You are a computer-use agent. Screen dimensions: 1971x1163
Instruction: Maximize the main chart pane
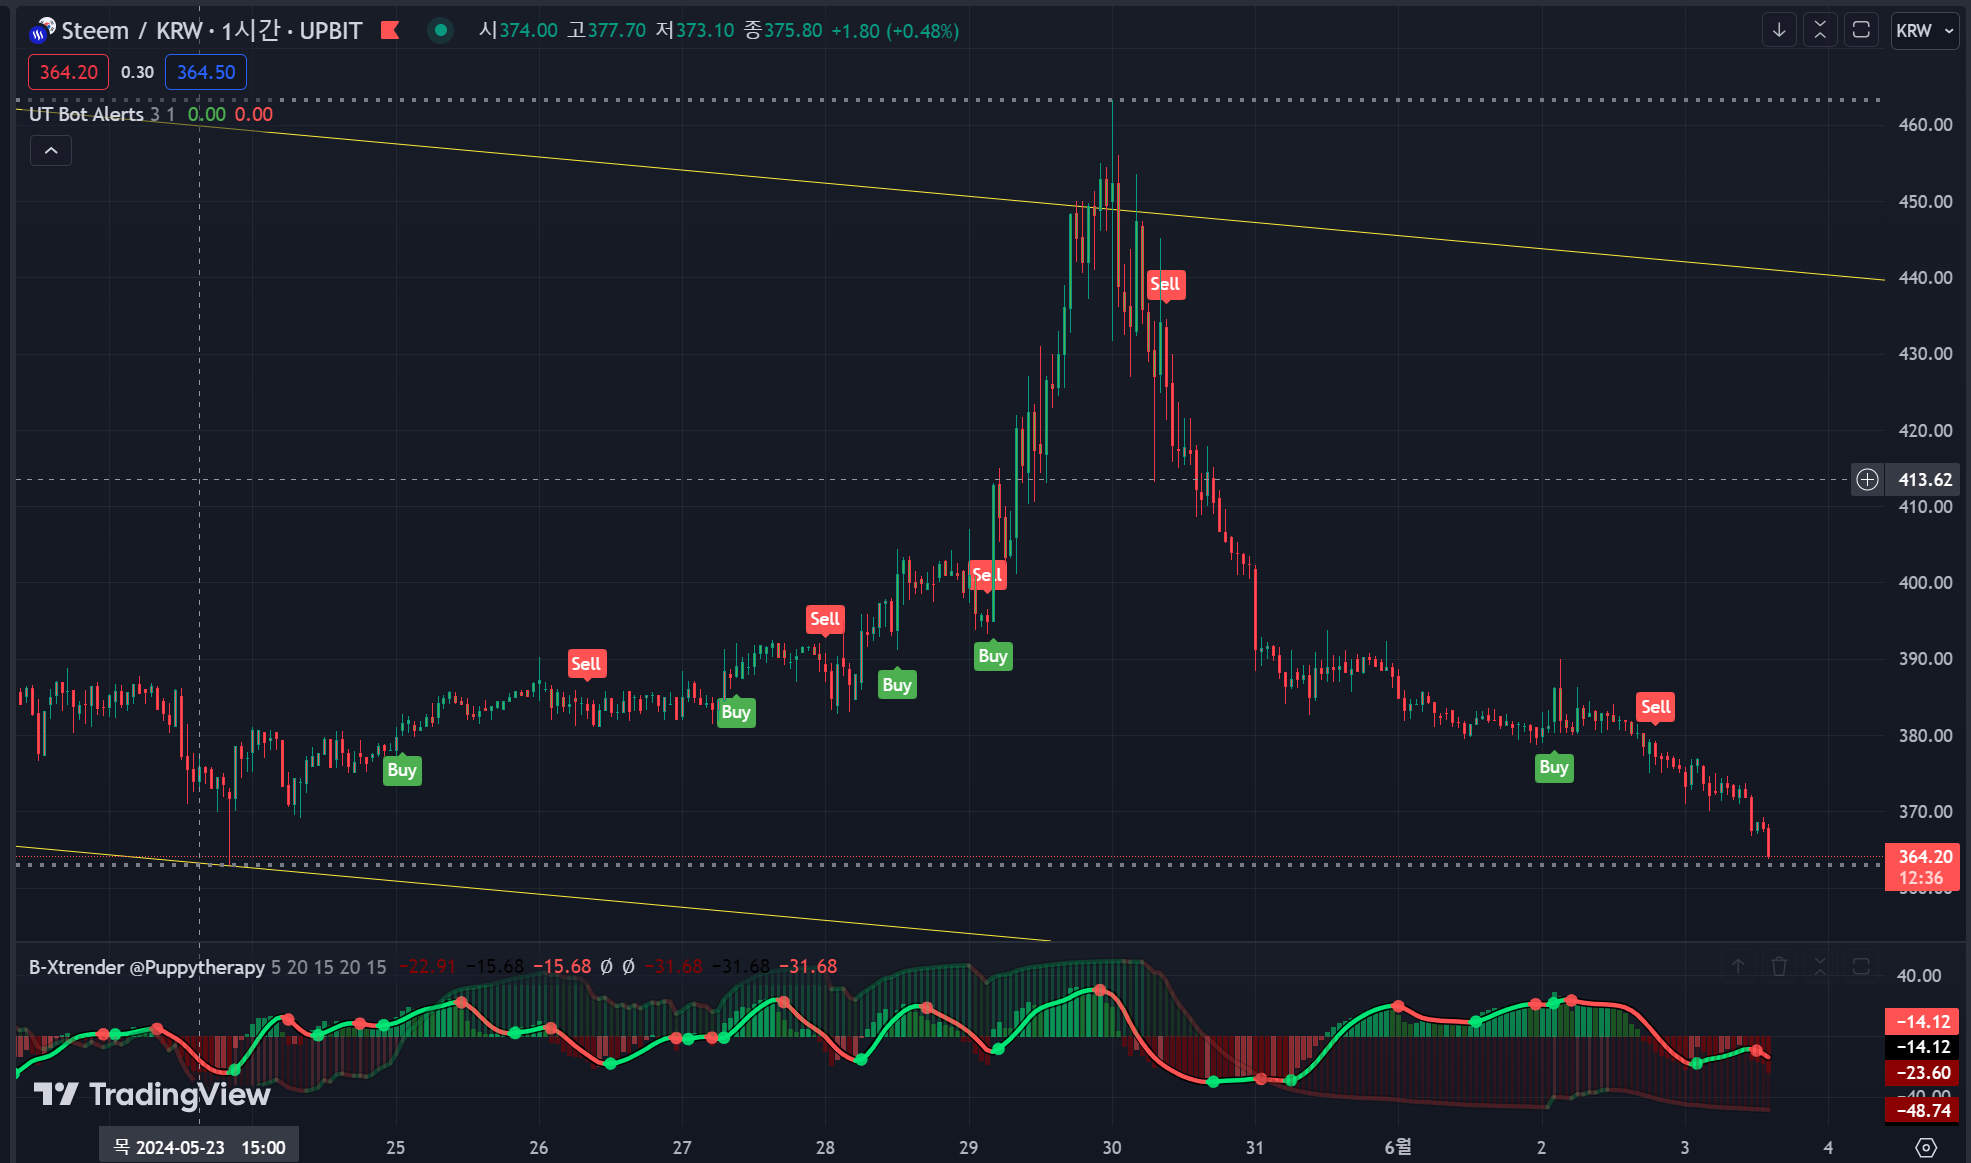point(1861,30)
